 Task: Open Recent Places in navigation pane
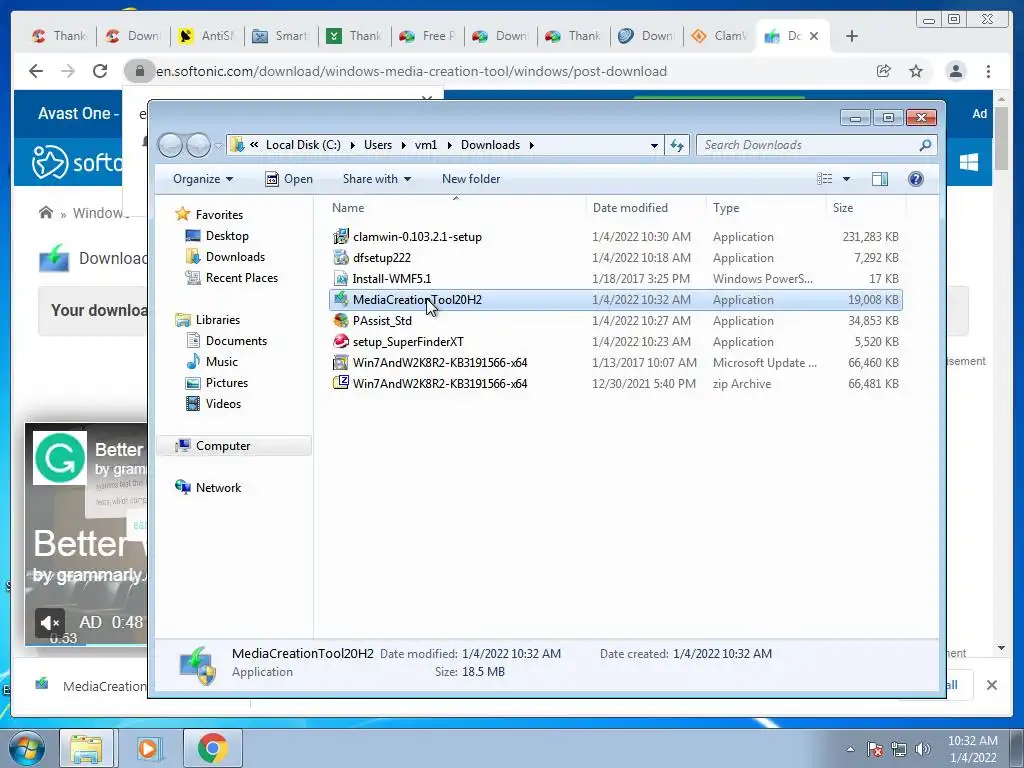(242, 278)
